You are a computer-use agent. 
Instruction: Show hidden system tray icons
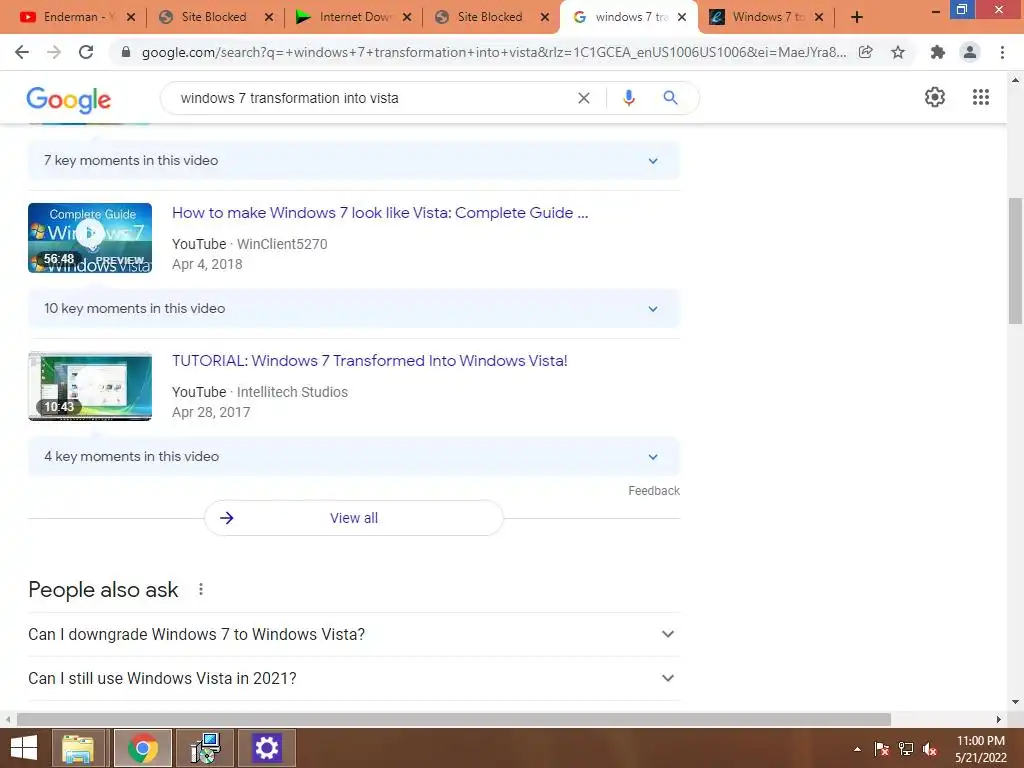[857, 749]
